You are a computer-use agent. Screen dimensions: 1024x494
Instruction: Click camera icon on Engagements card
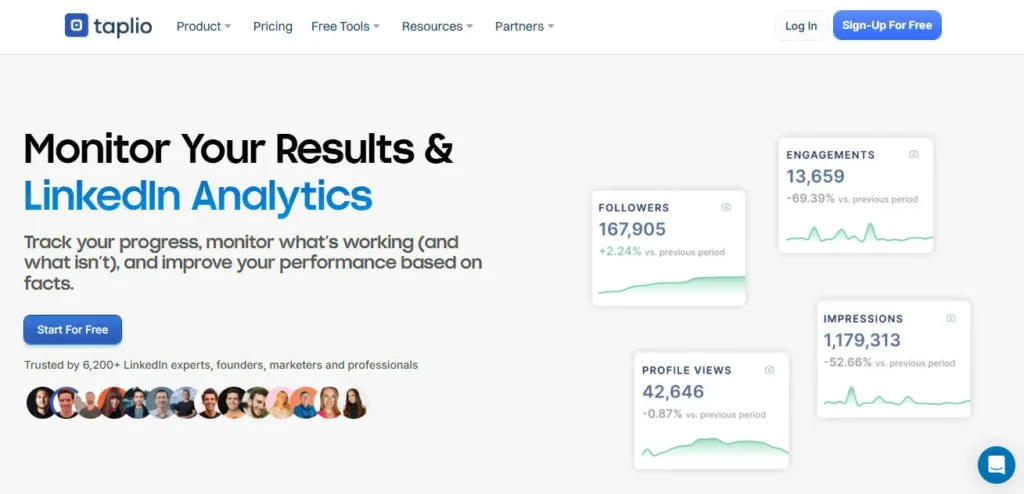pos(914,155)
